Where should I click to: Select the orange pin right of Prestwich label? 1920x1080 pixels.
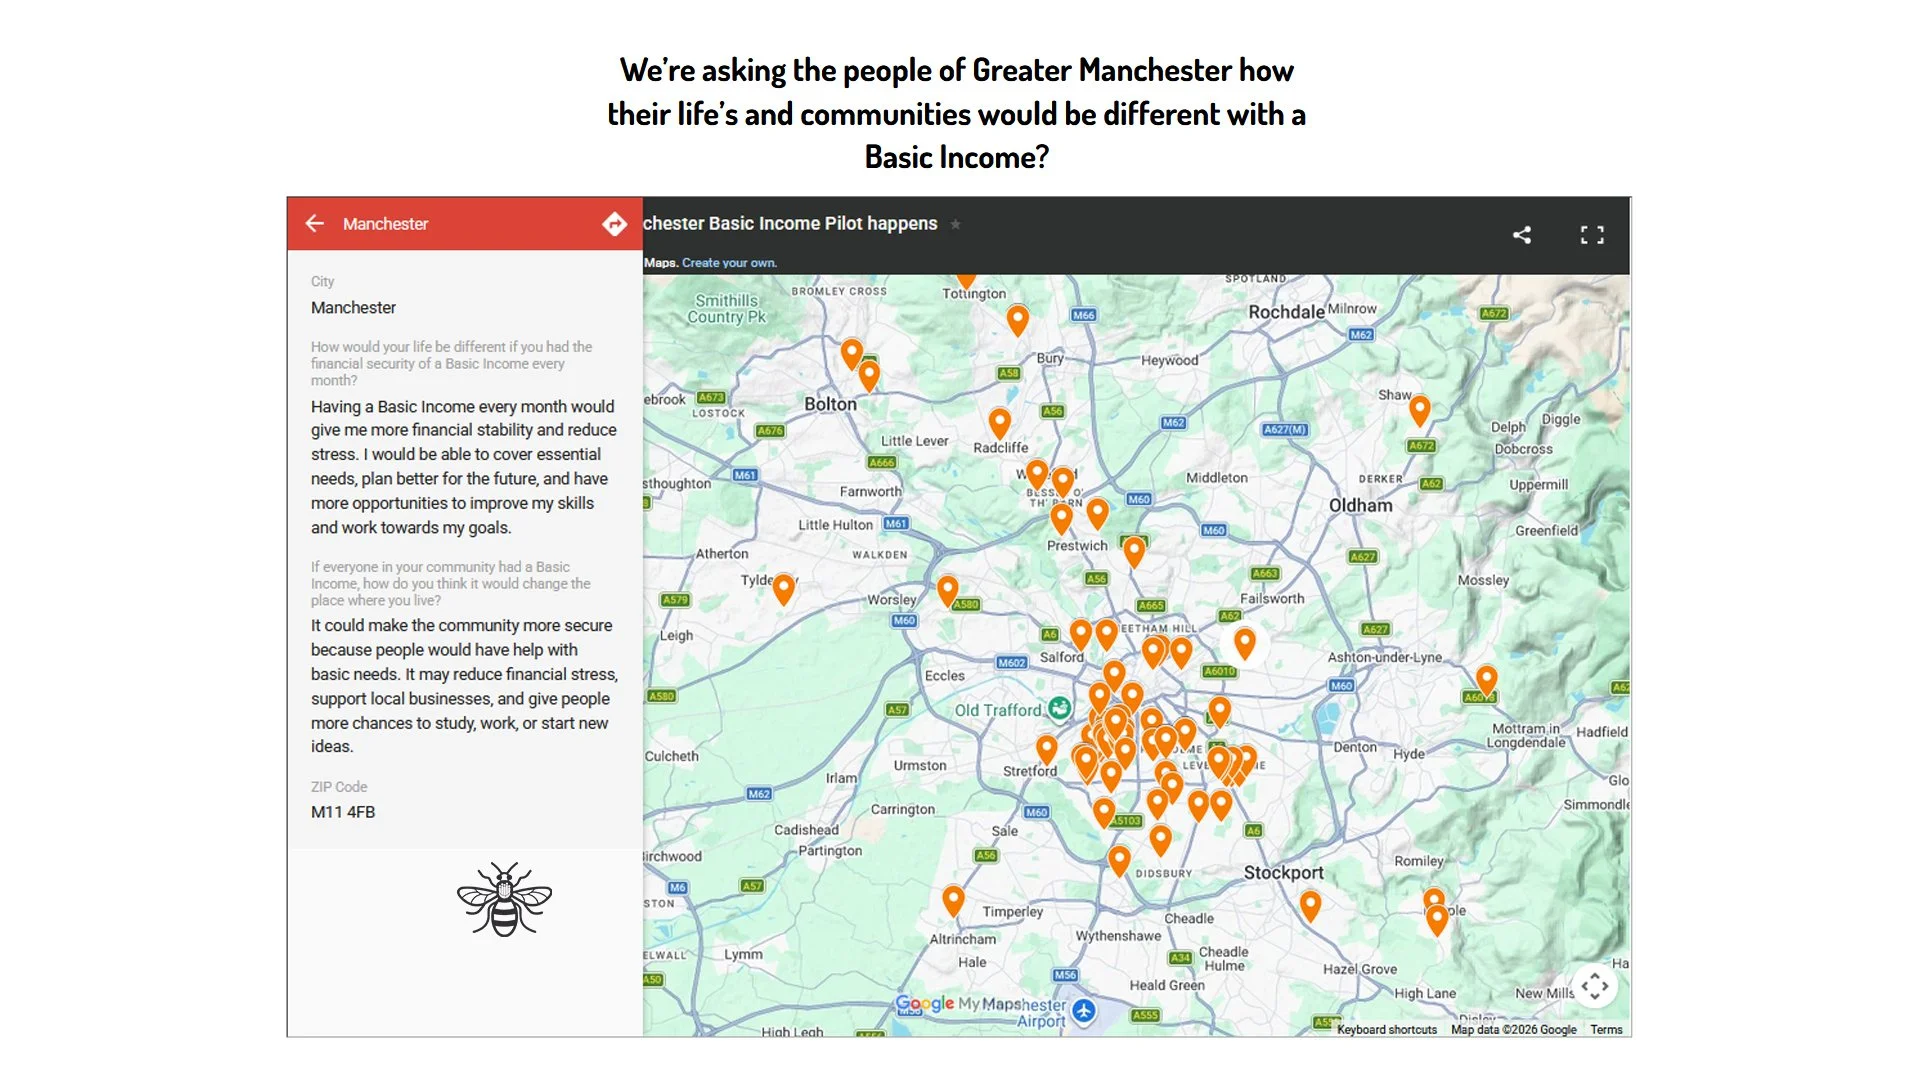pyautogui.click(x=1133, y=551)
